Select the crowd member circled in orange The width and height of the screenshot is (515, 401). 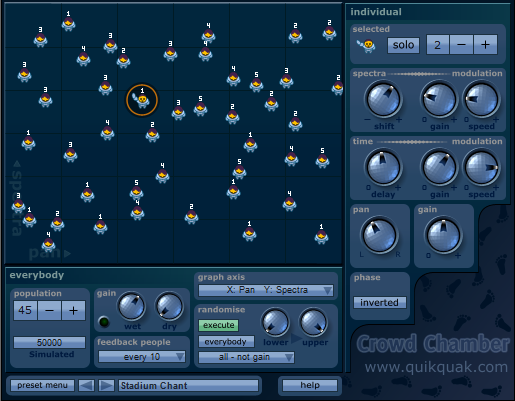(142, 100)
